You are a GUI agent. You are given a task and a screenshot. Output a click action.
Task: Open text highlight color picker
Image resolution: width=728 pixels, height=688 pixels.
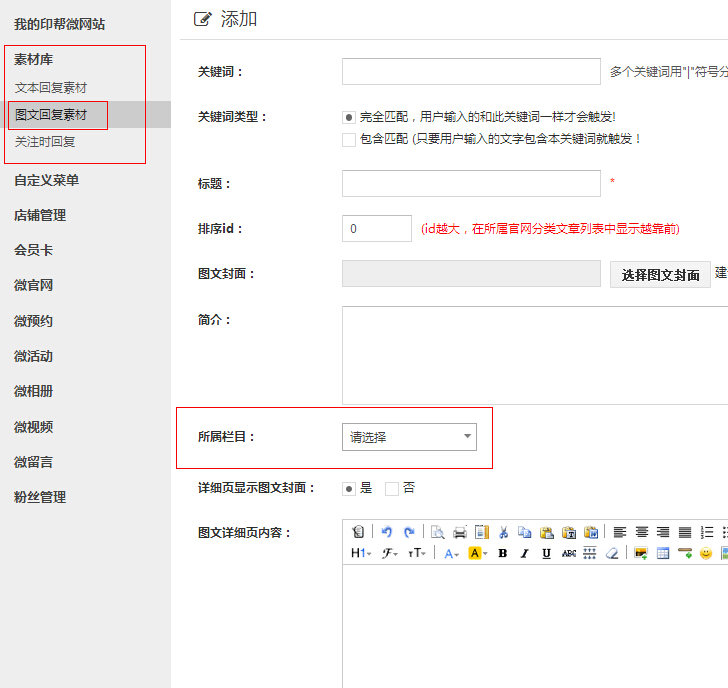(477, 553)
